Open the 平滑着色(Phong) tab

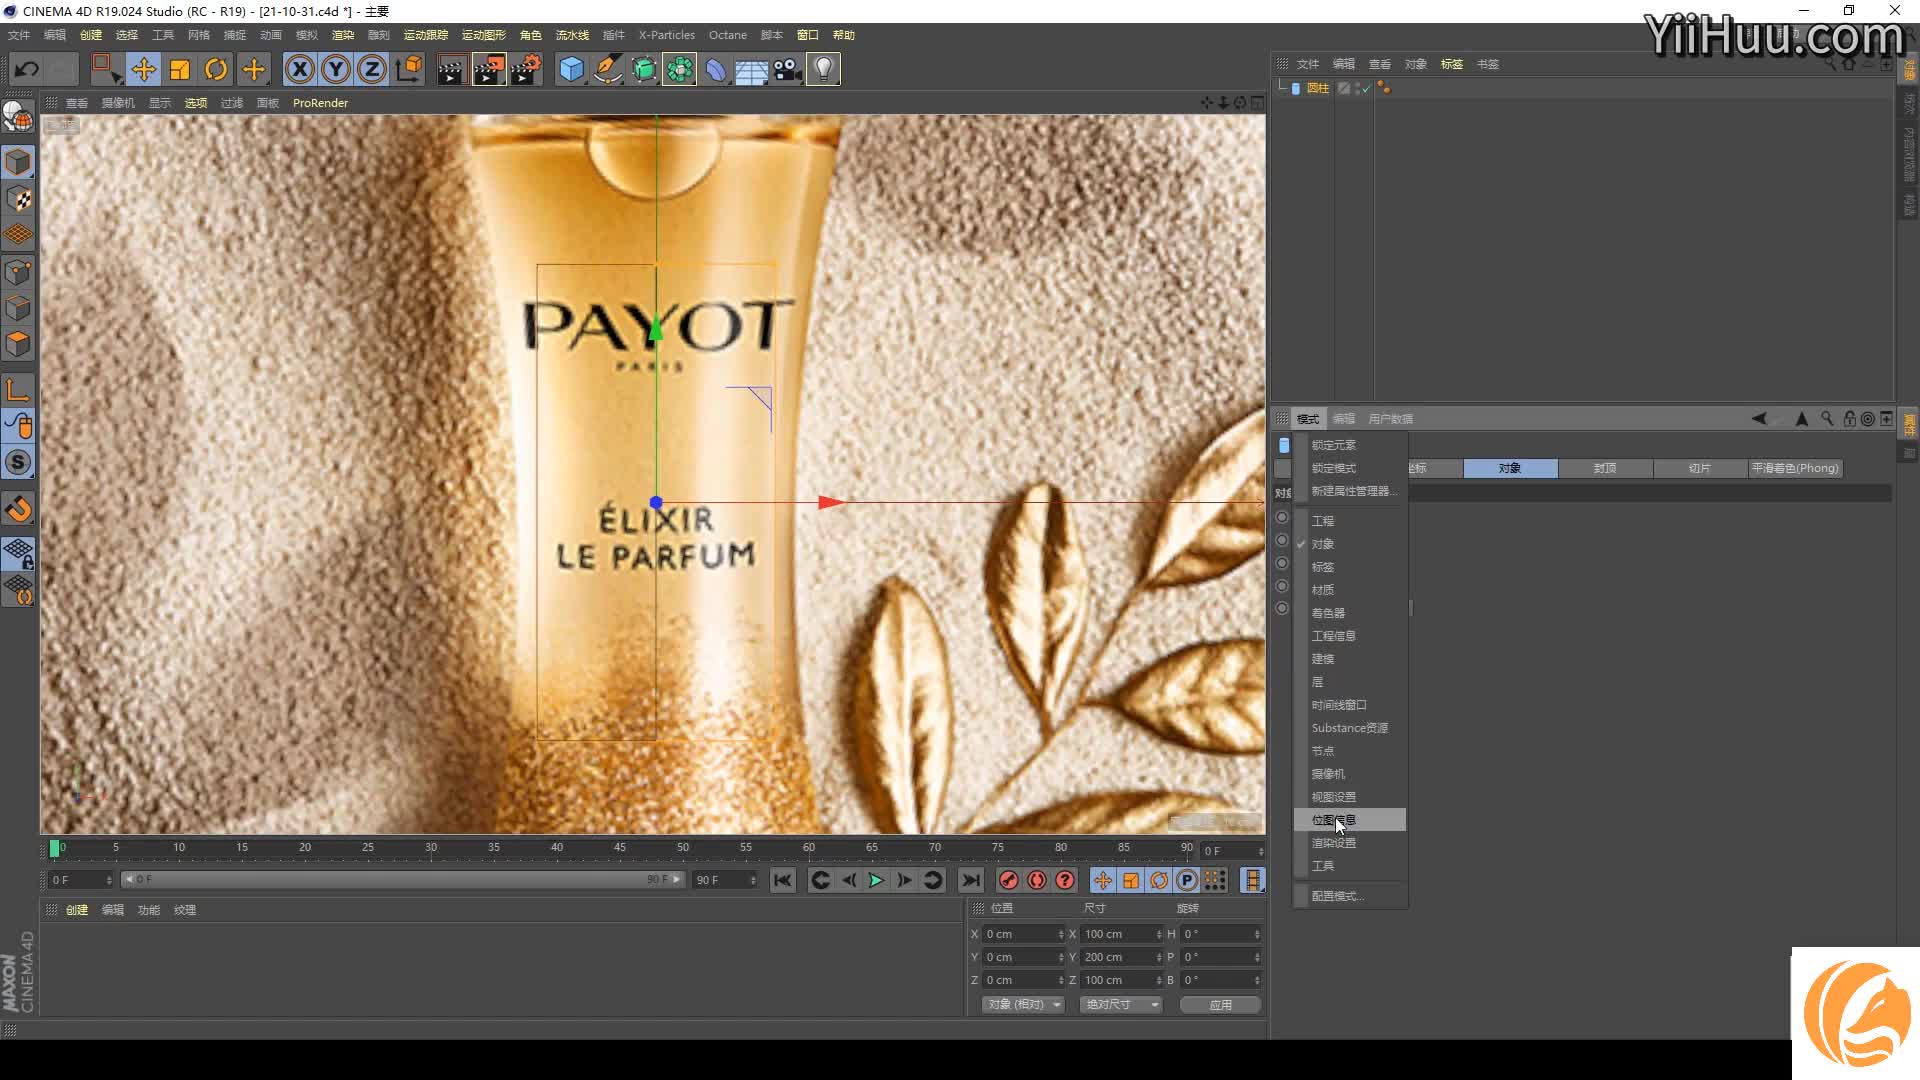point(1795,468)
